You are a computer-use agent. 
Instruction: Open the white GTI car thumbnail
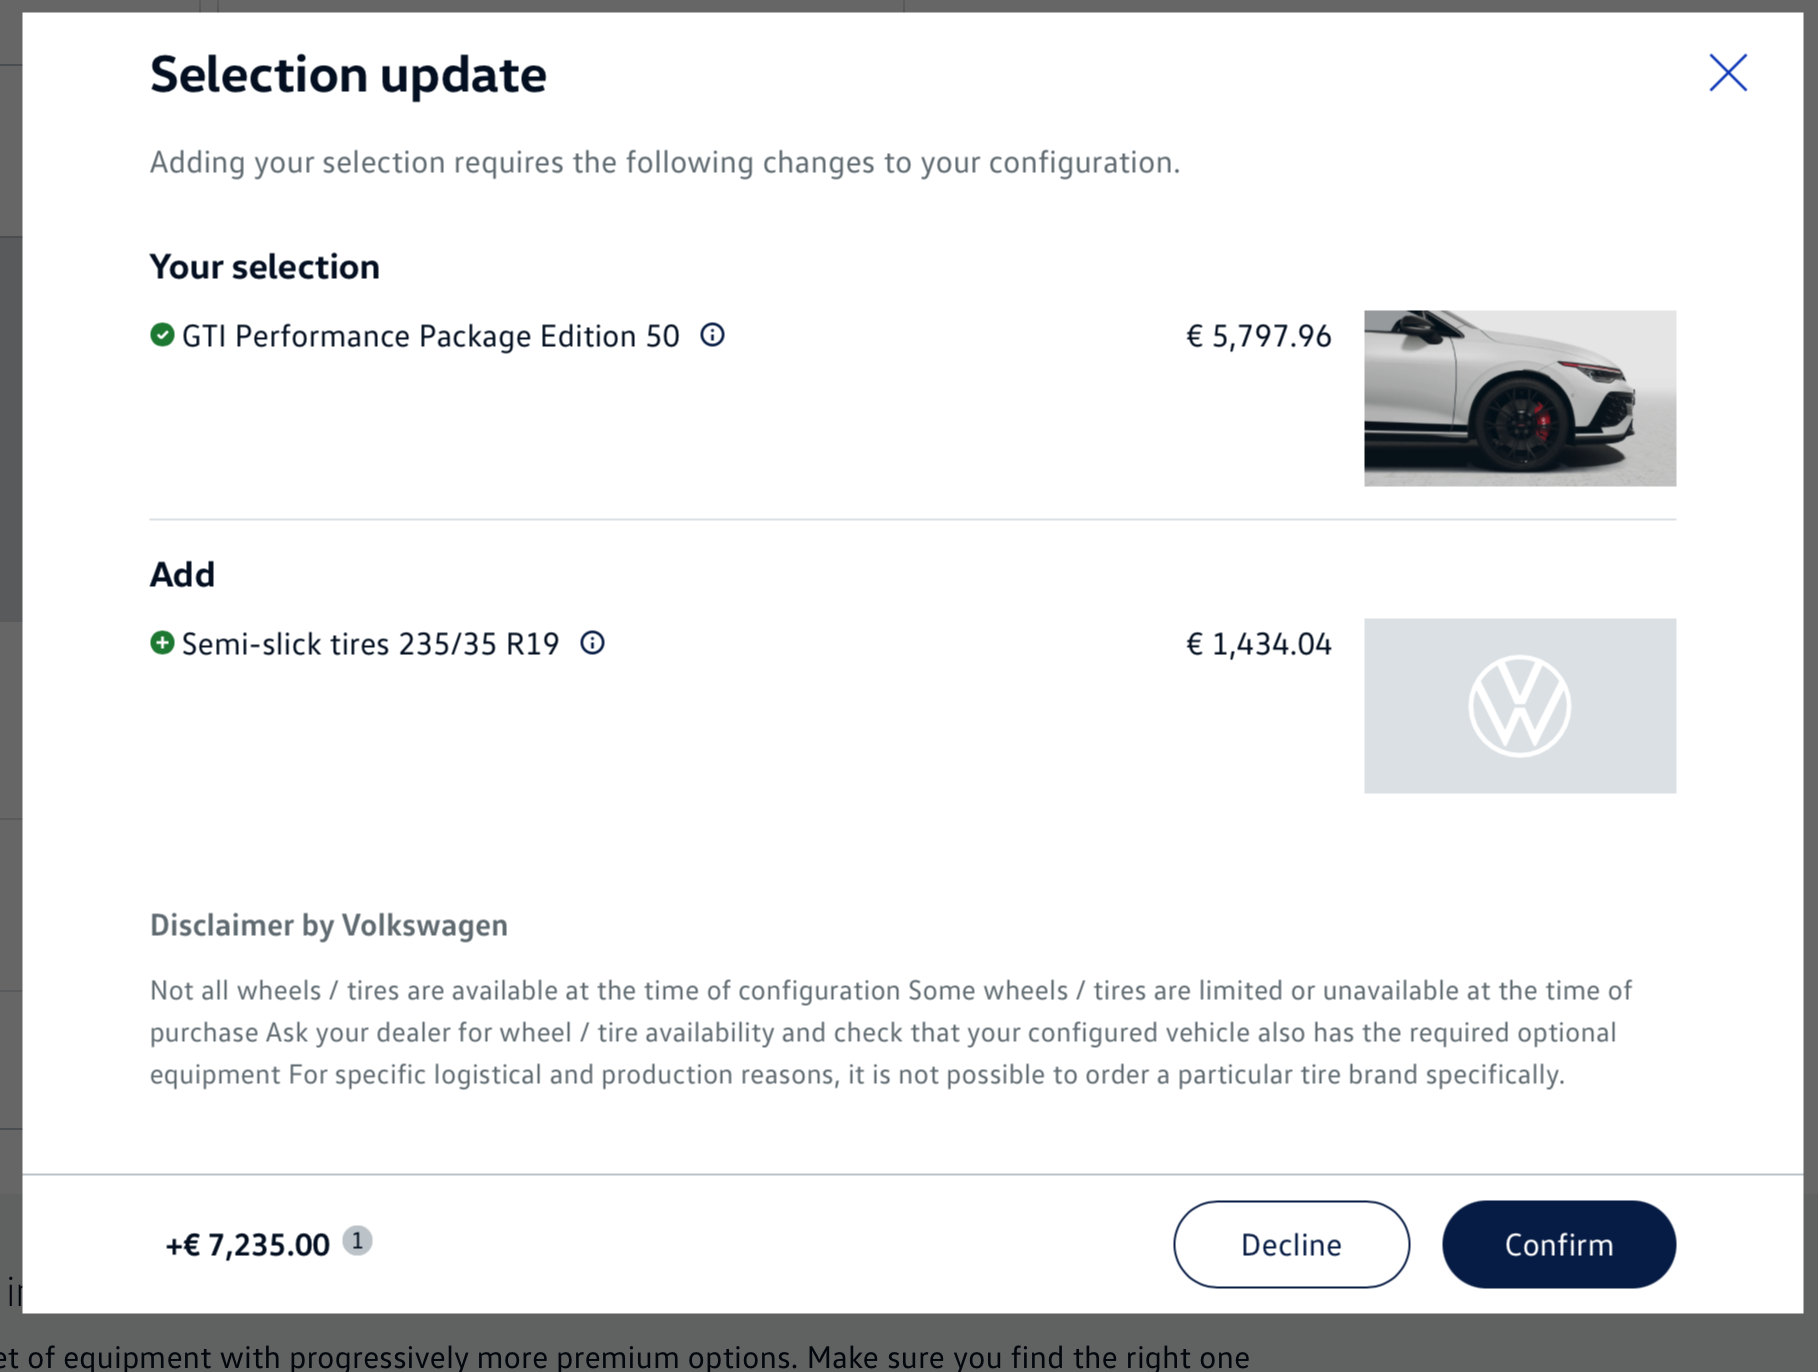point(1519,398)
